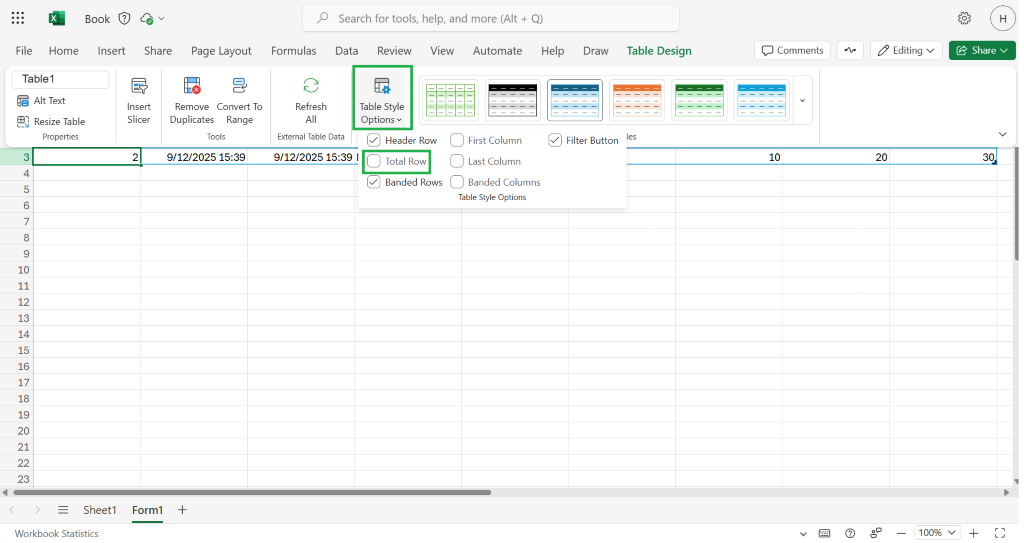This screenshot has height=543, width=1024.
Task: Add a new sheet with plus icon
Action: click(182, 510)
